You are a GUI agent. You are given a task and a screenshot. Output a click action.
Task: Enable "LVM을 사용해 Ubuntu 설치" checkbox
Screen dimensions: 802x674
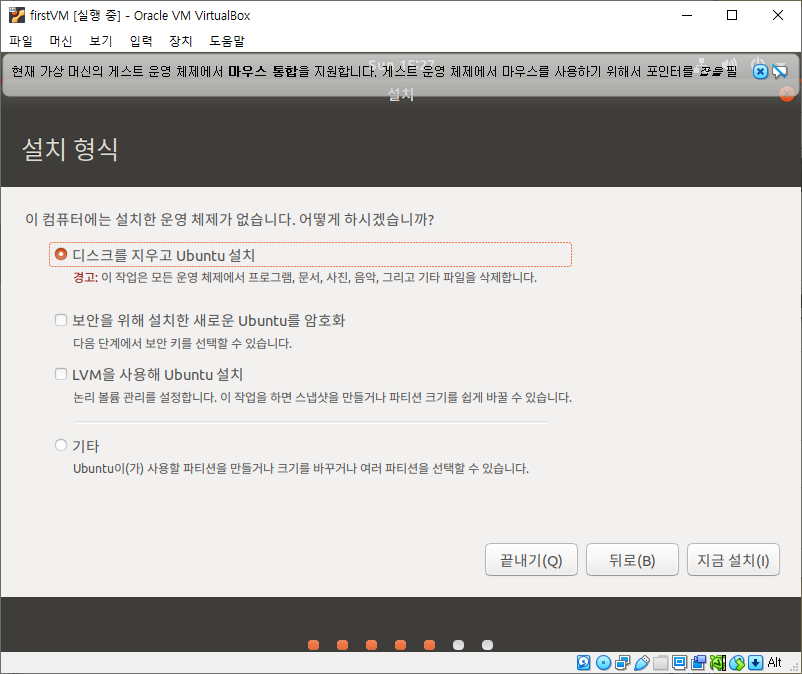[61, 374]
